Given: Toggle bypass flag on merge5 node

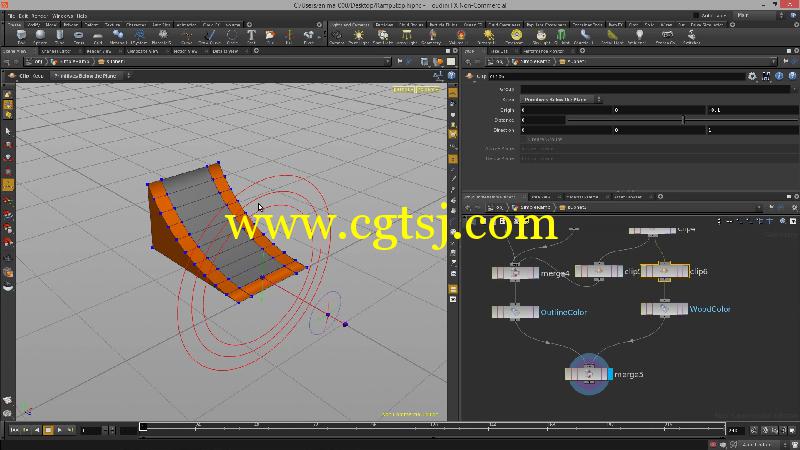Looking at the screenshot, I should [568, 374].
